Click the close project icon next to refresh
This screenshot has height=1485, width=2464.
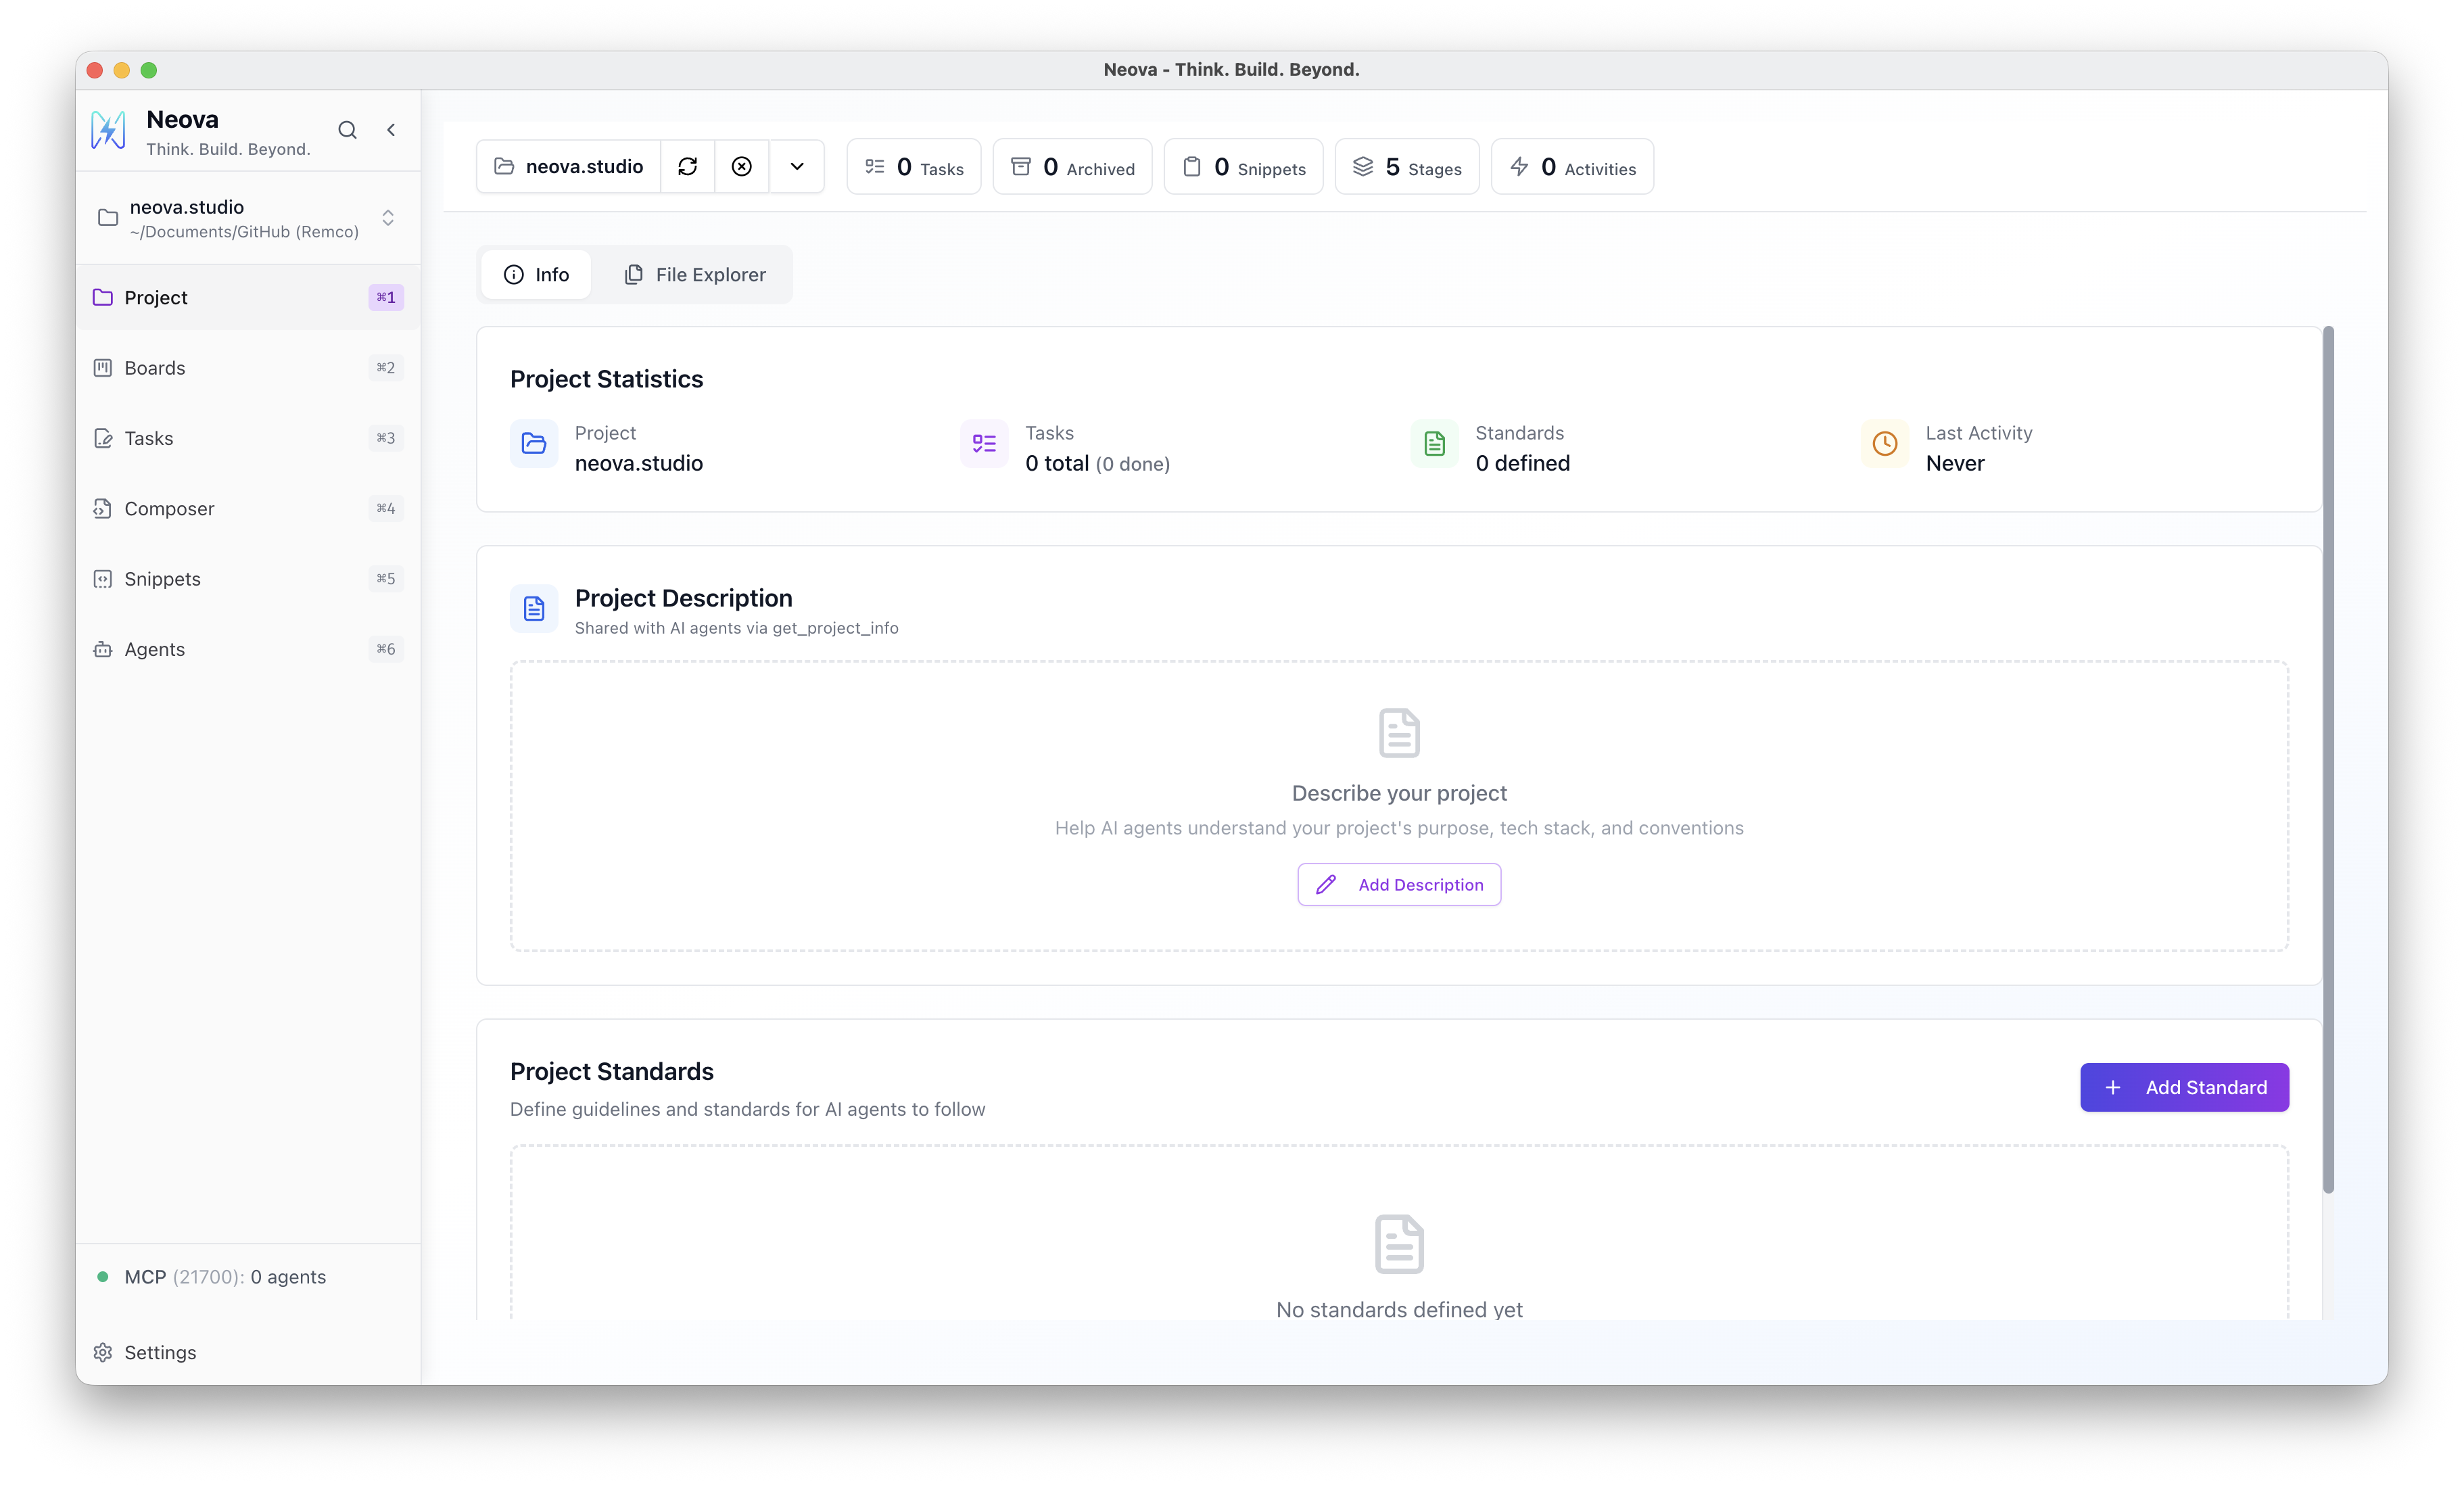point(741,166)
